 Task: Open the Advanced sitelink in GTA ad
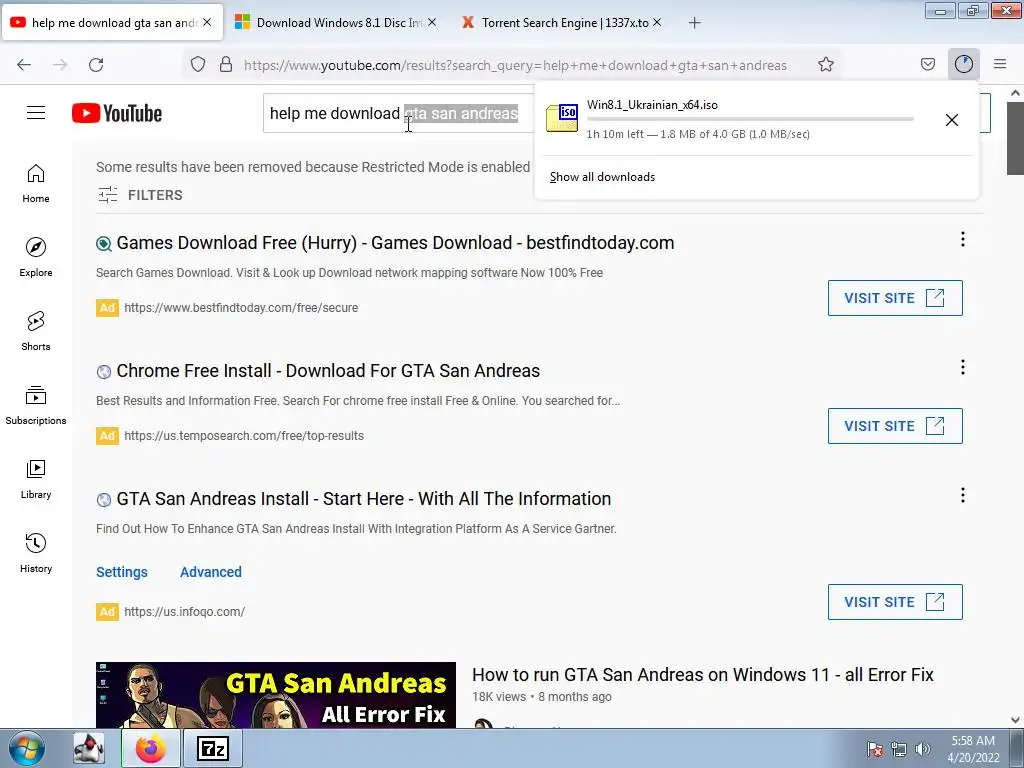click(211, 572)
